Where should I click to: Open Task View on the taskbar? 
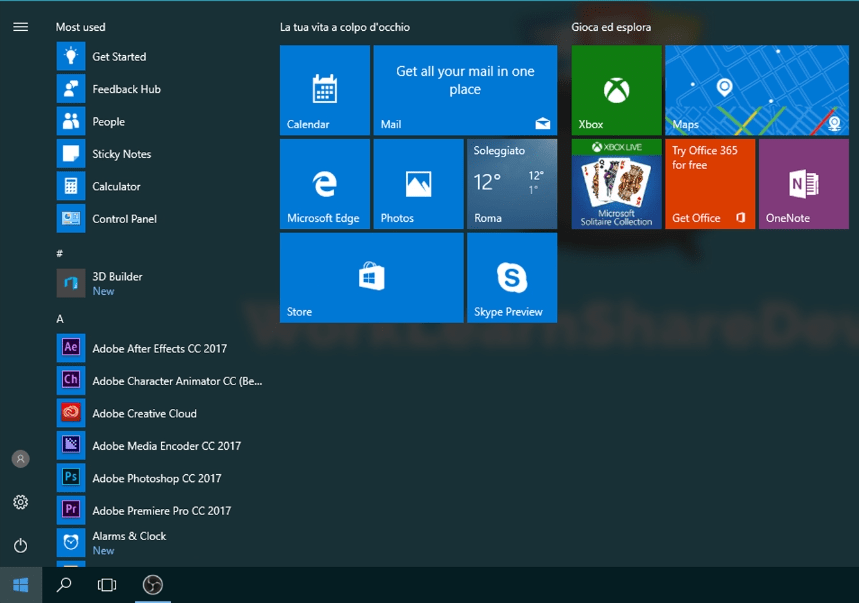107,585
